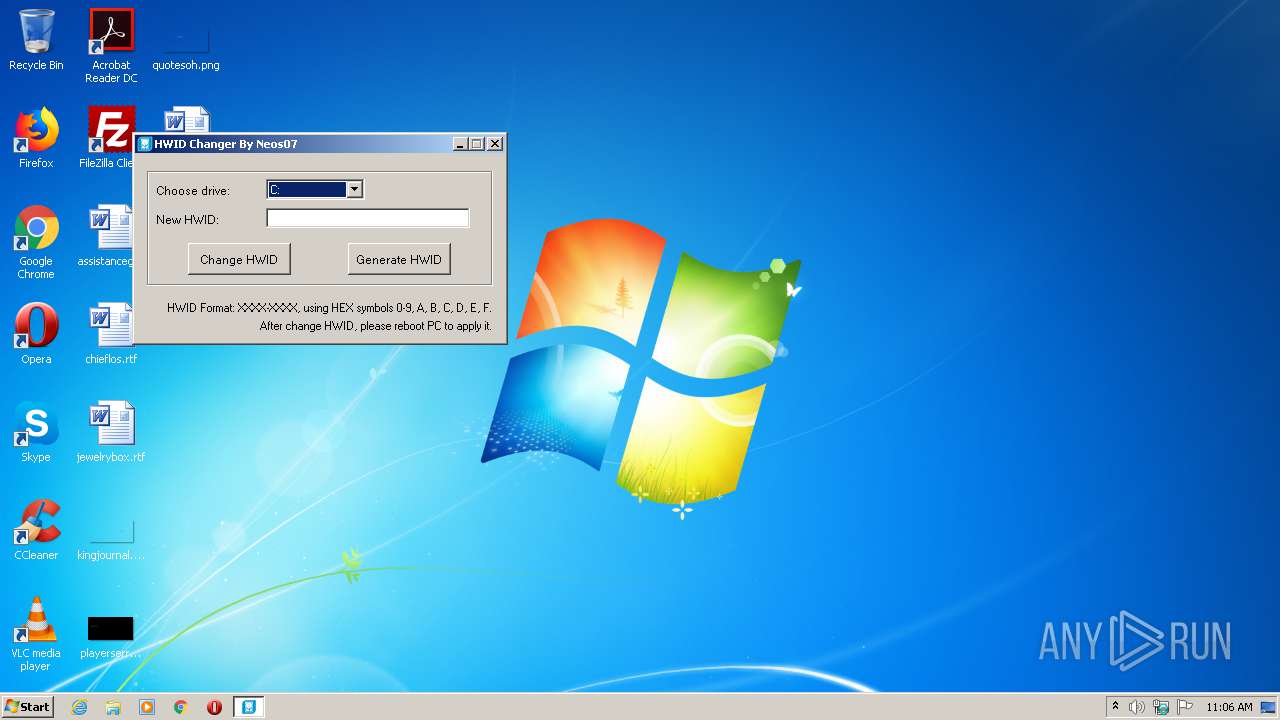Select chieflos.rtf document icon
The height and width of the screenshot is (720, 1280).
tap(111, 334)
